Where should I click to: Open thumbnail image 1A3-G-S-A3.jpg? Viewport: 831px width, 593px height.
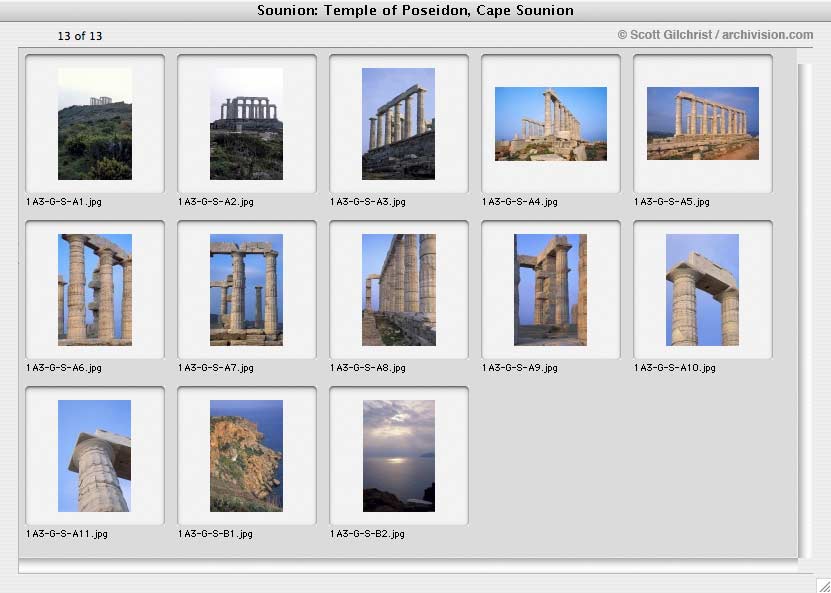click(x=399, y=124)
